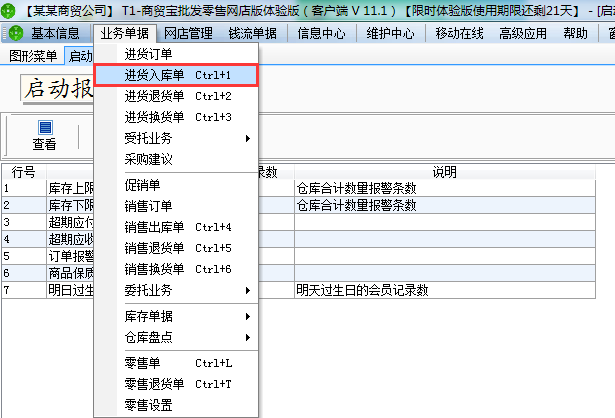The image size is (615, 418).
Task: Click the app icon in title bar
Action: pyautogui.click(x=7, y=11)
